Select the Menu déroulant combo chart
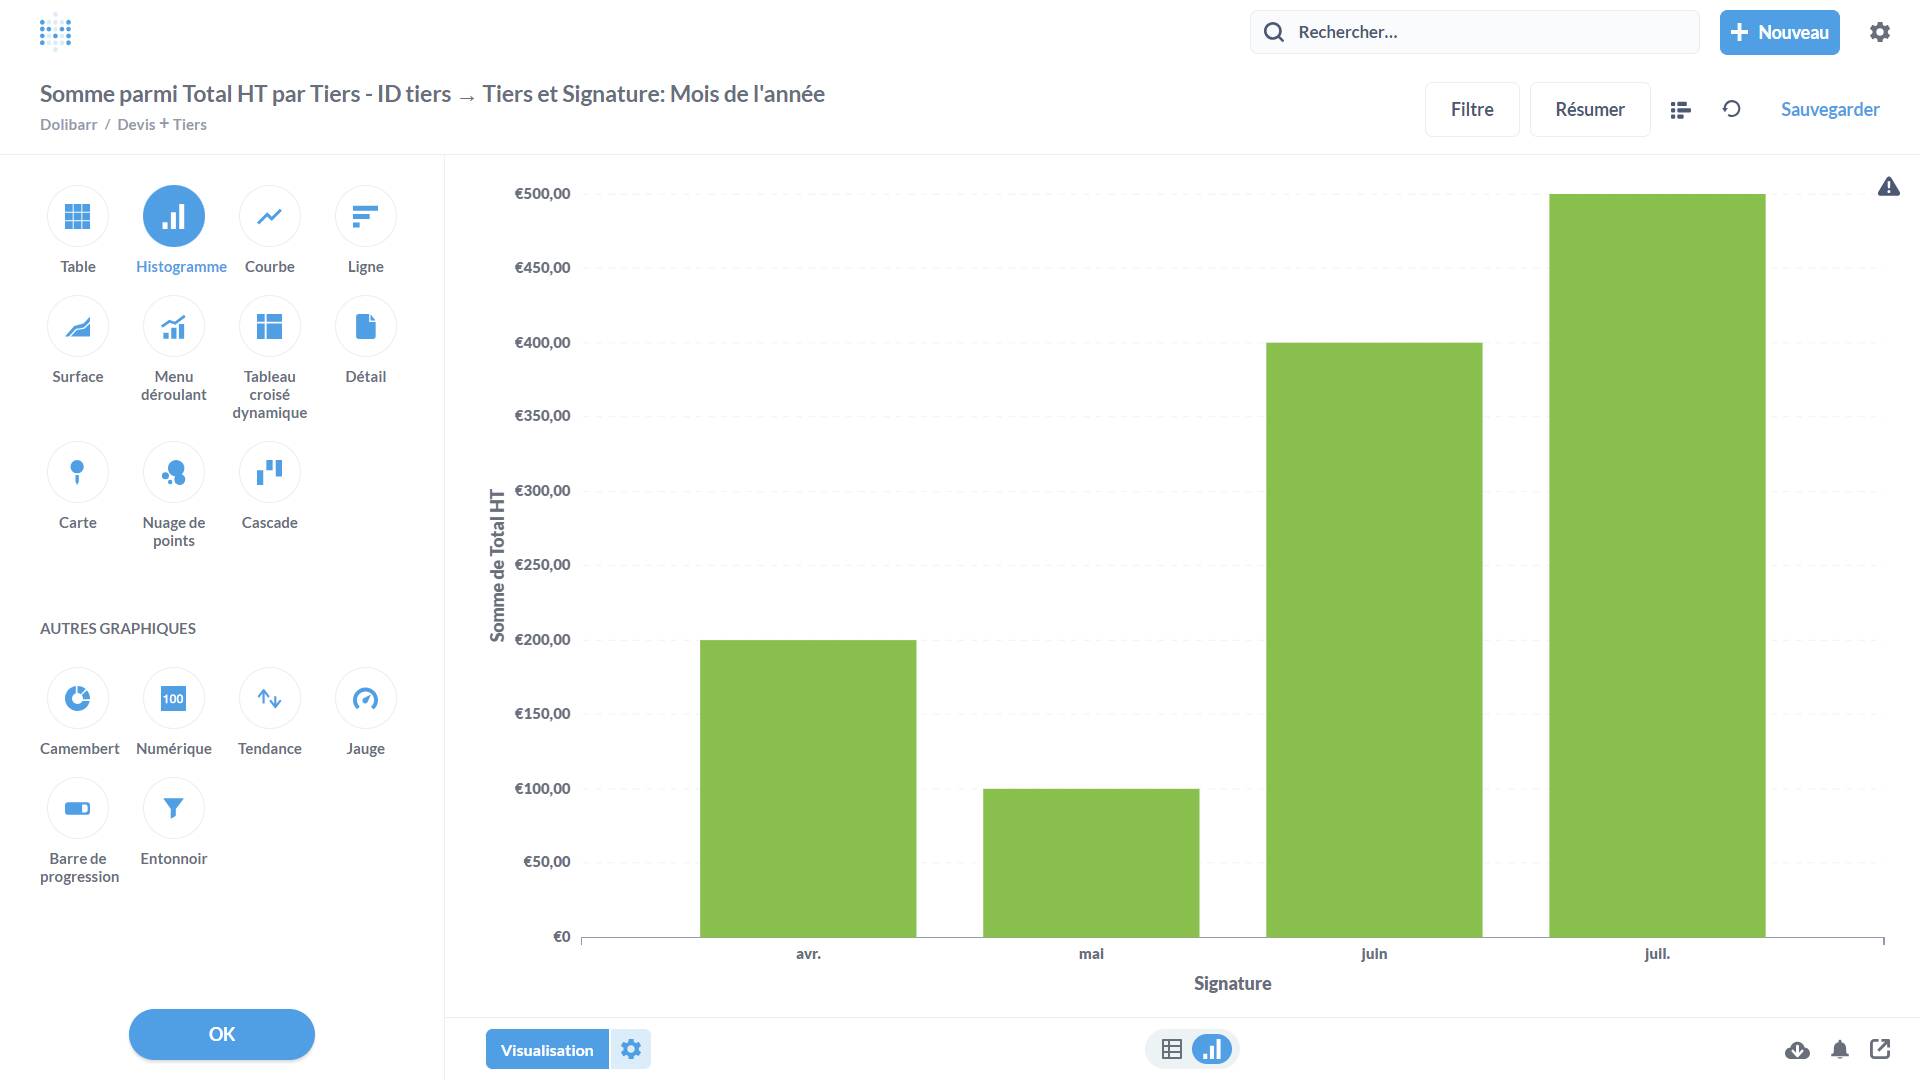This screenshot has height=1080, width=1920. click(x=174, y=326)
